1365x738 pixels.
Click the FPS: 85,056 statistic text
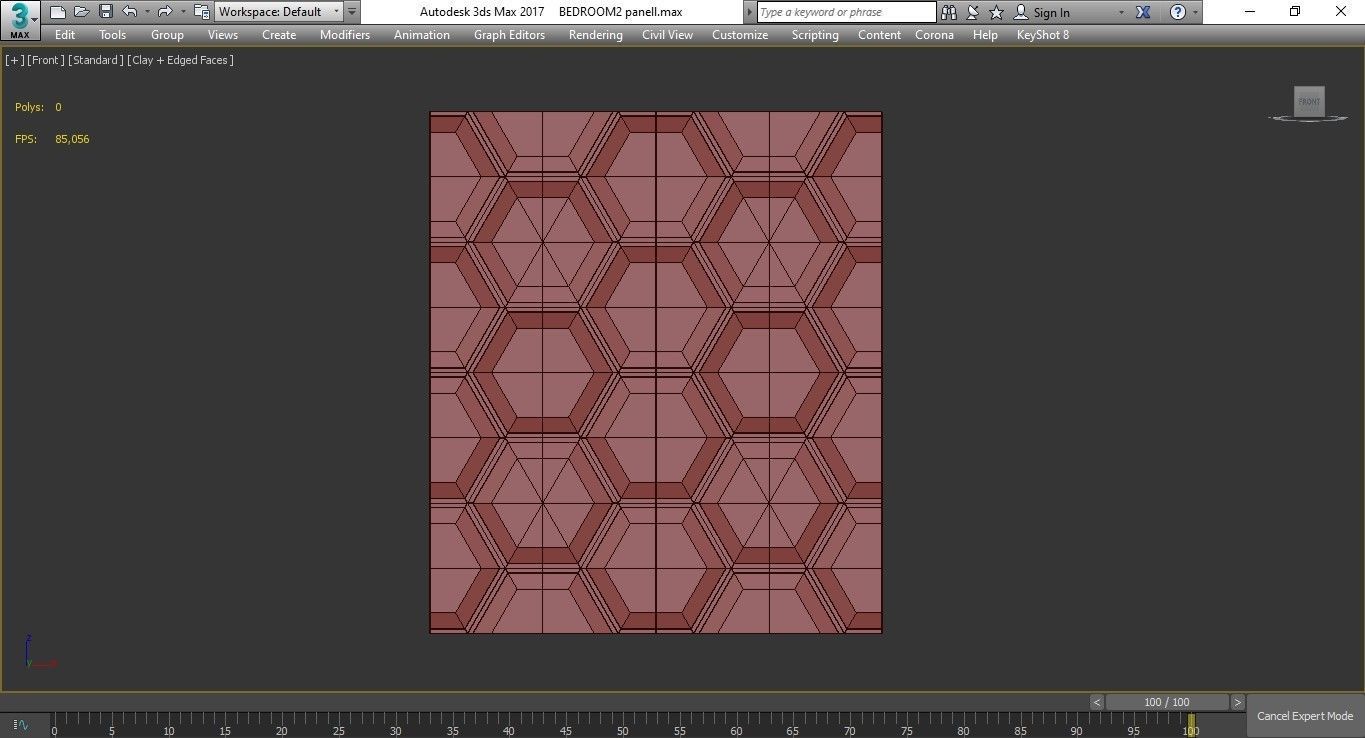[x=52, y=139]
